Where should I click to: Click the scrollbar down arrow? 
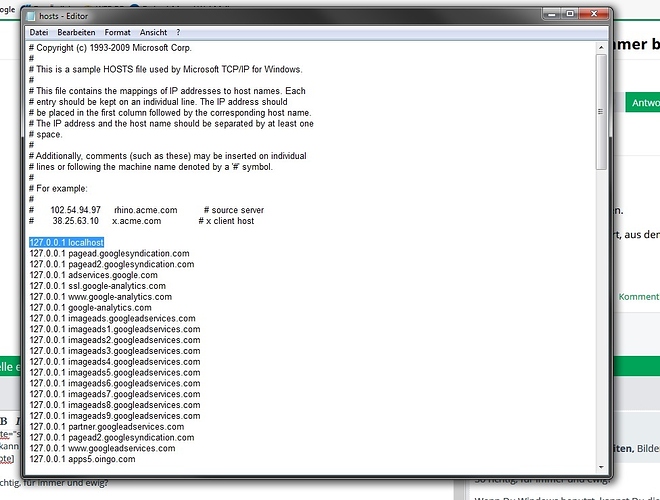601,467
